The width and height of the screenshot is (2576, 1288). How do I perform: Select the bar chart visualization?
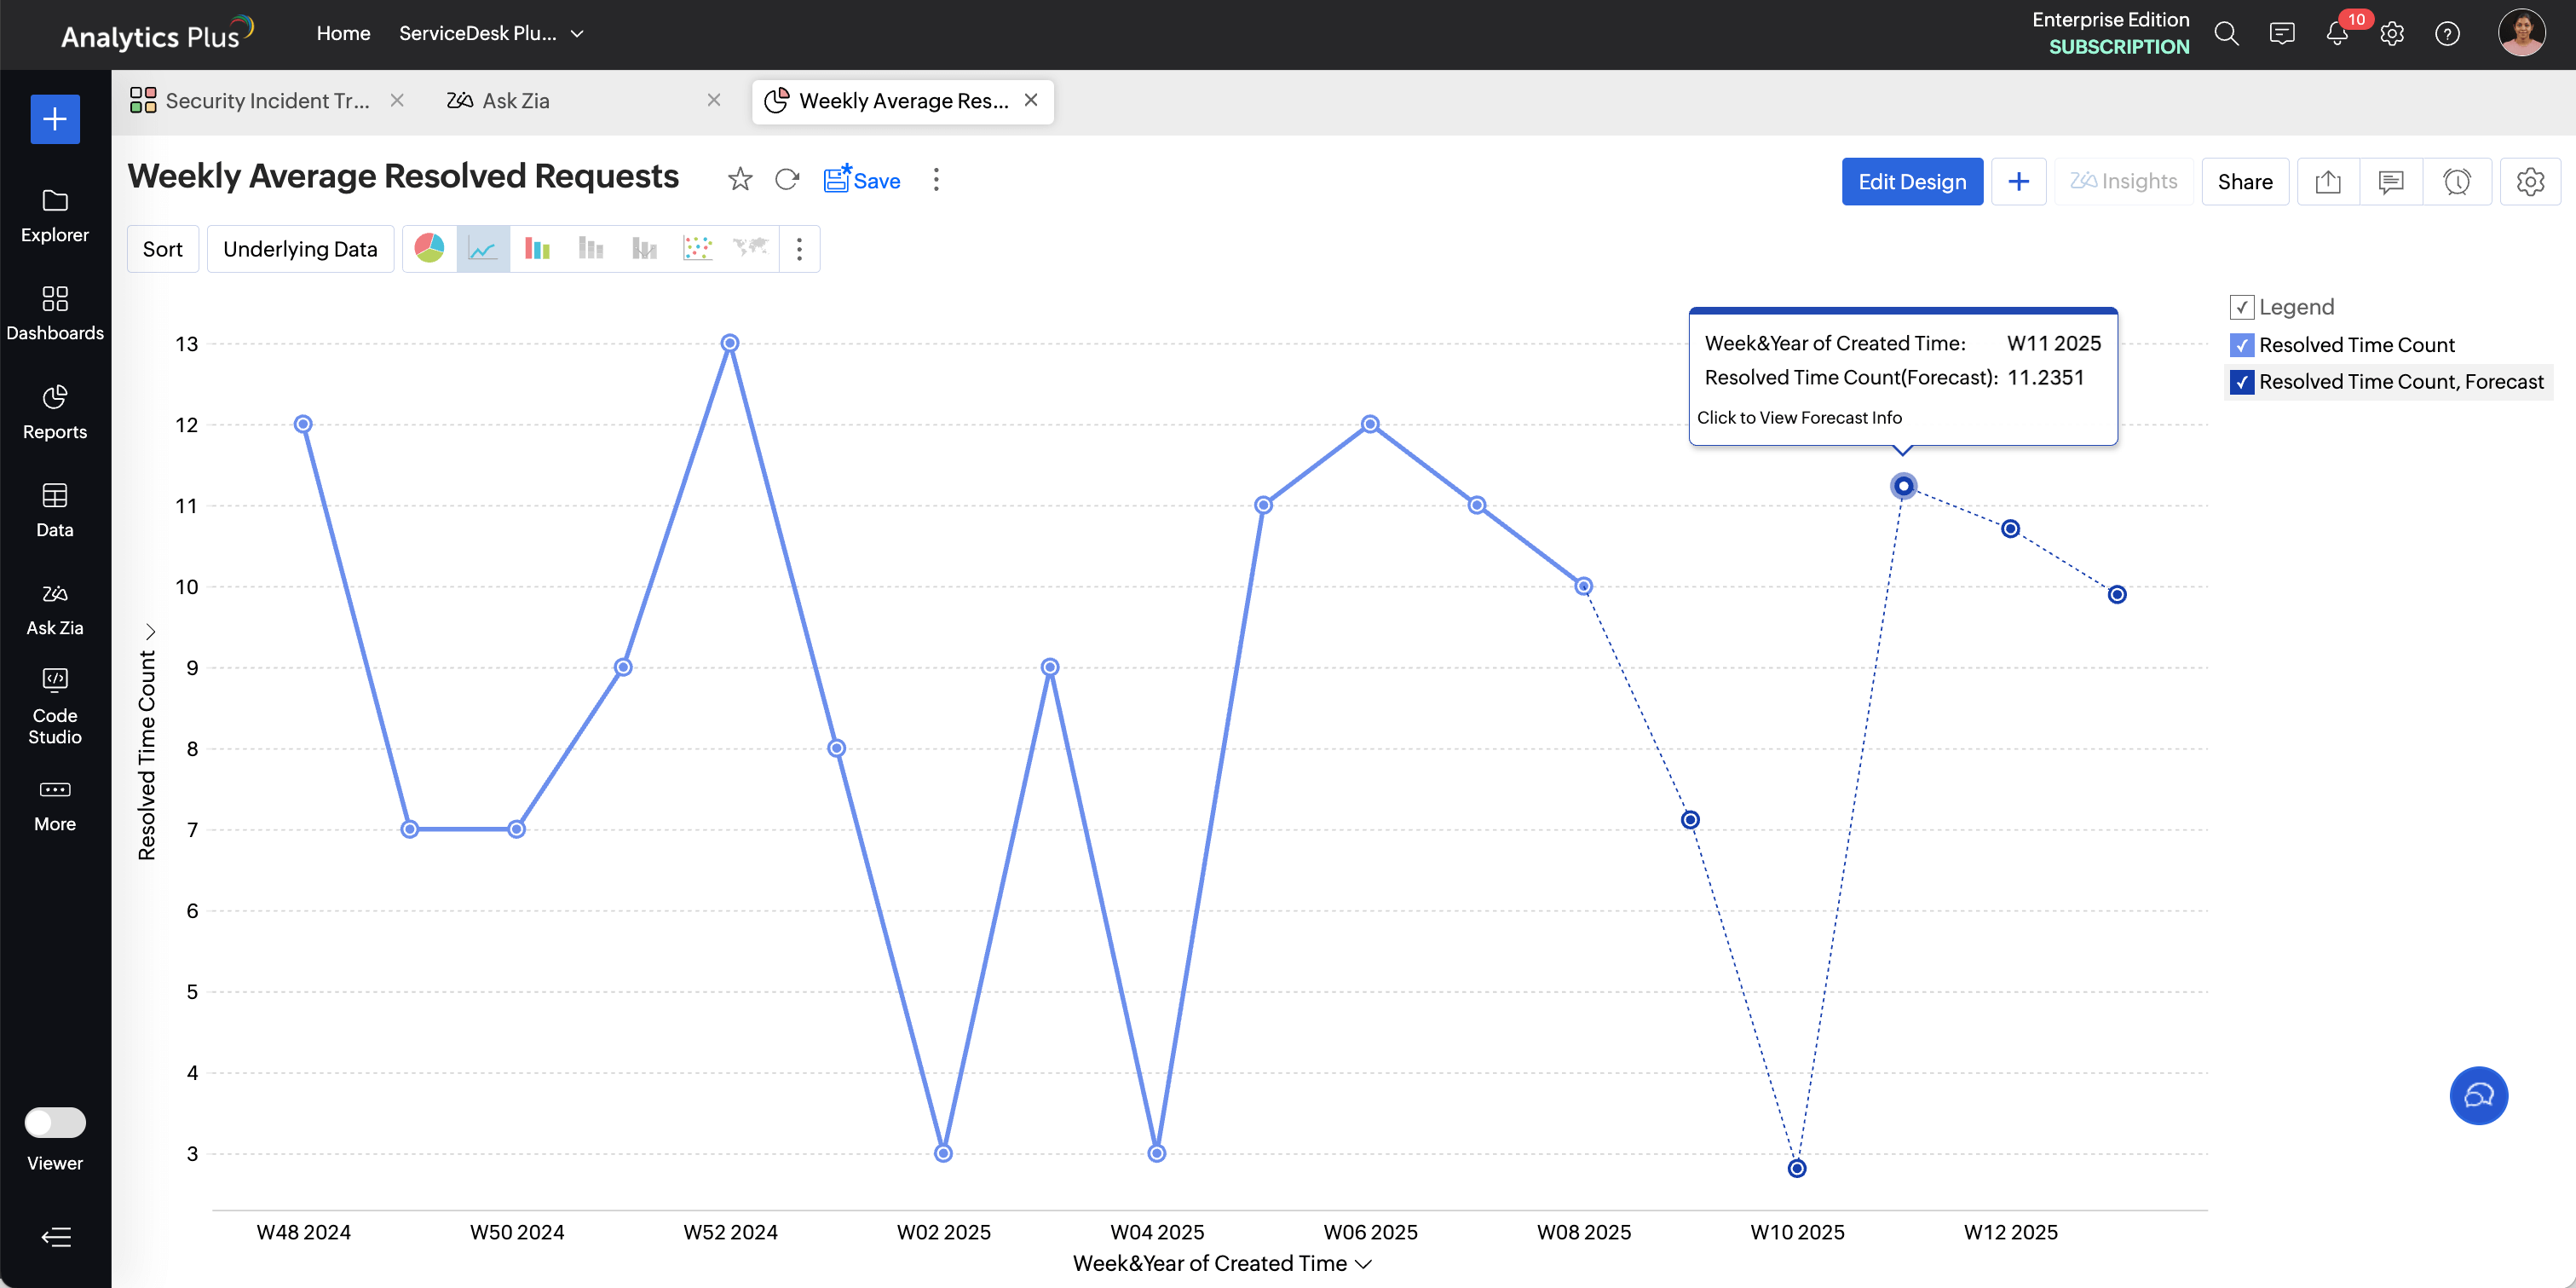coord(537,248)
